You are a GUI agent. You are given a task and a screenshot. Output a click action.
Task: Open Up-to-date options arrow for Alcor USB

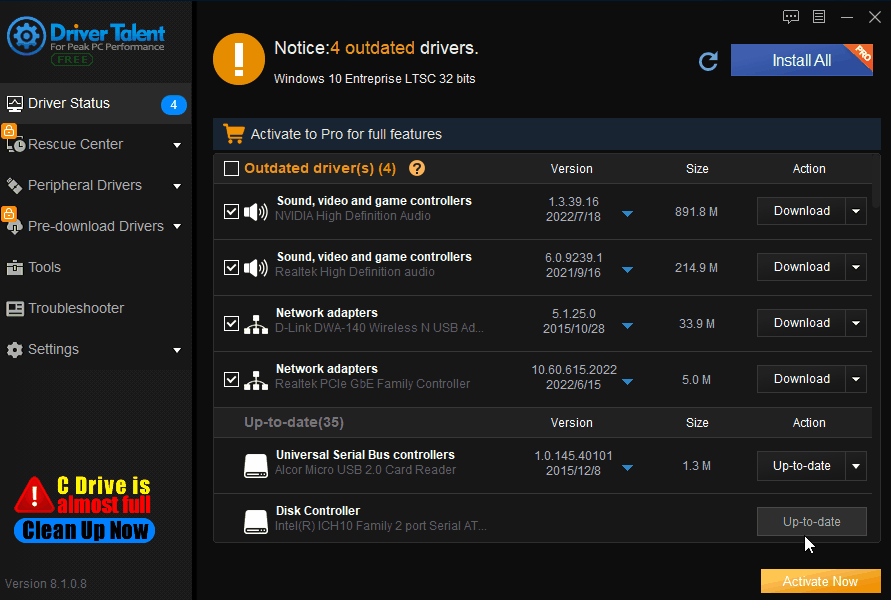[x=856, y=466]
